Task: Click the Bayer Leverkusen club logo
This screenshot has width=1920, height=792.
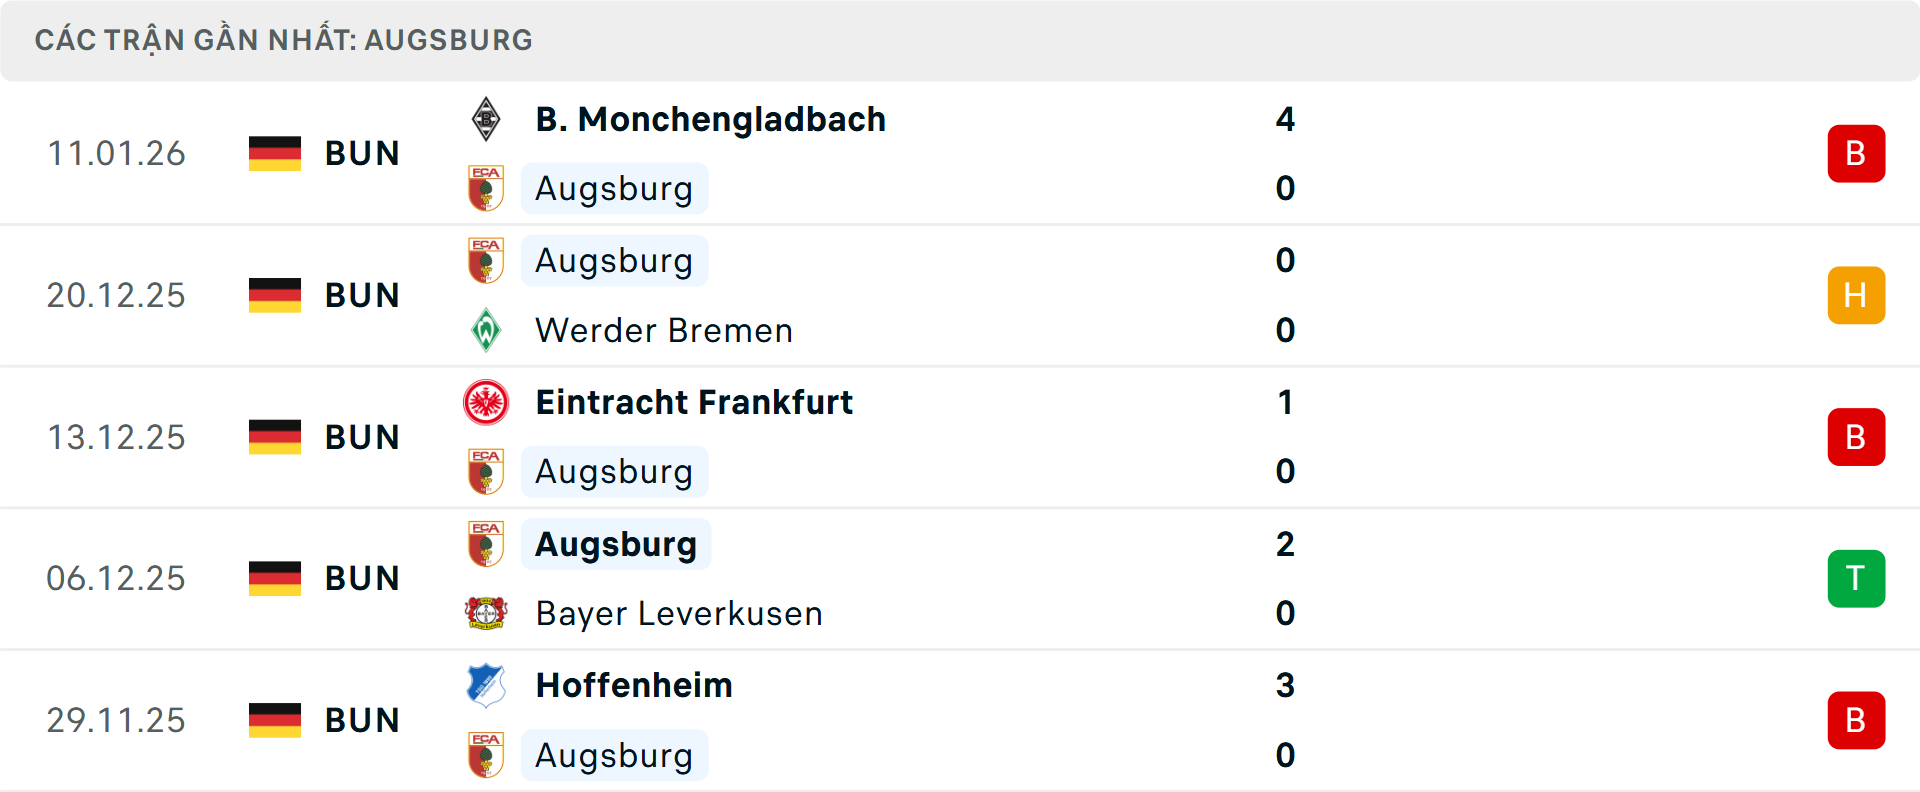Action: 486,613
